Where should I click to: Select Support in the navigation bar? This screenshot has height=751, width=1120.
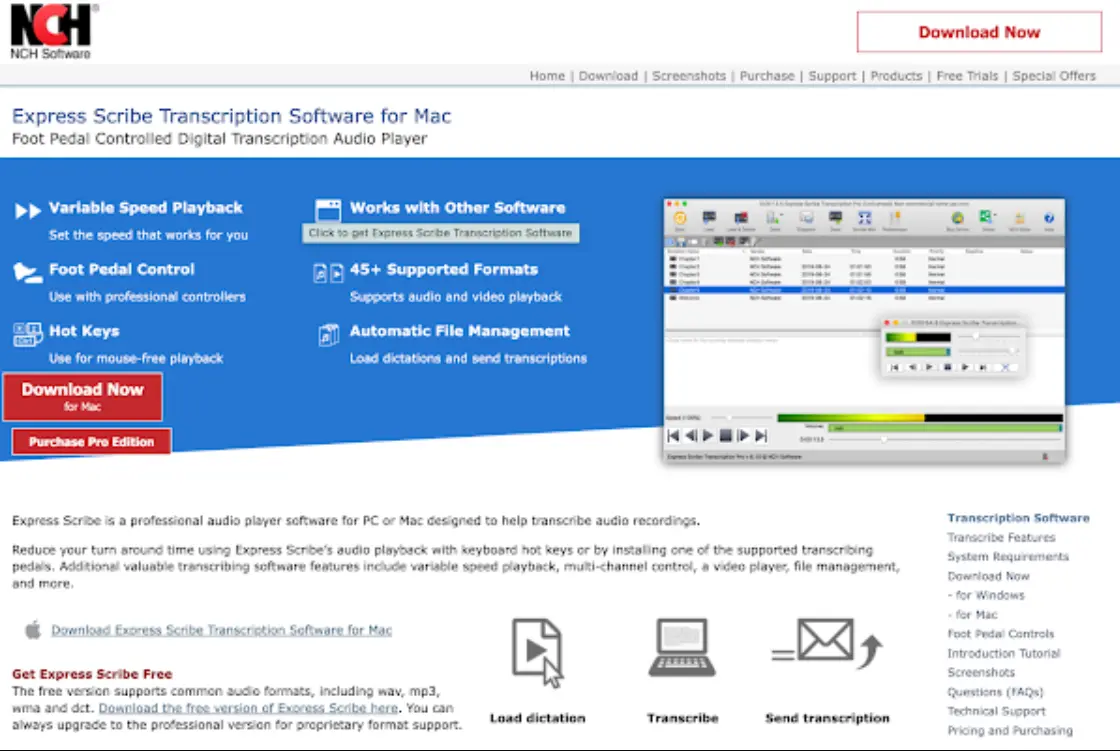tap(832, 75)
